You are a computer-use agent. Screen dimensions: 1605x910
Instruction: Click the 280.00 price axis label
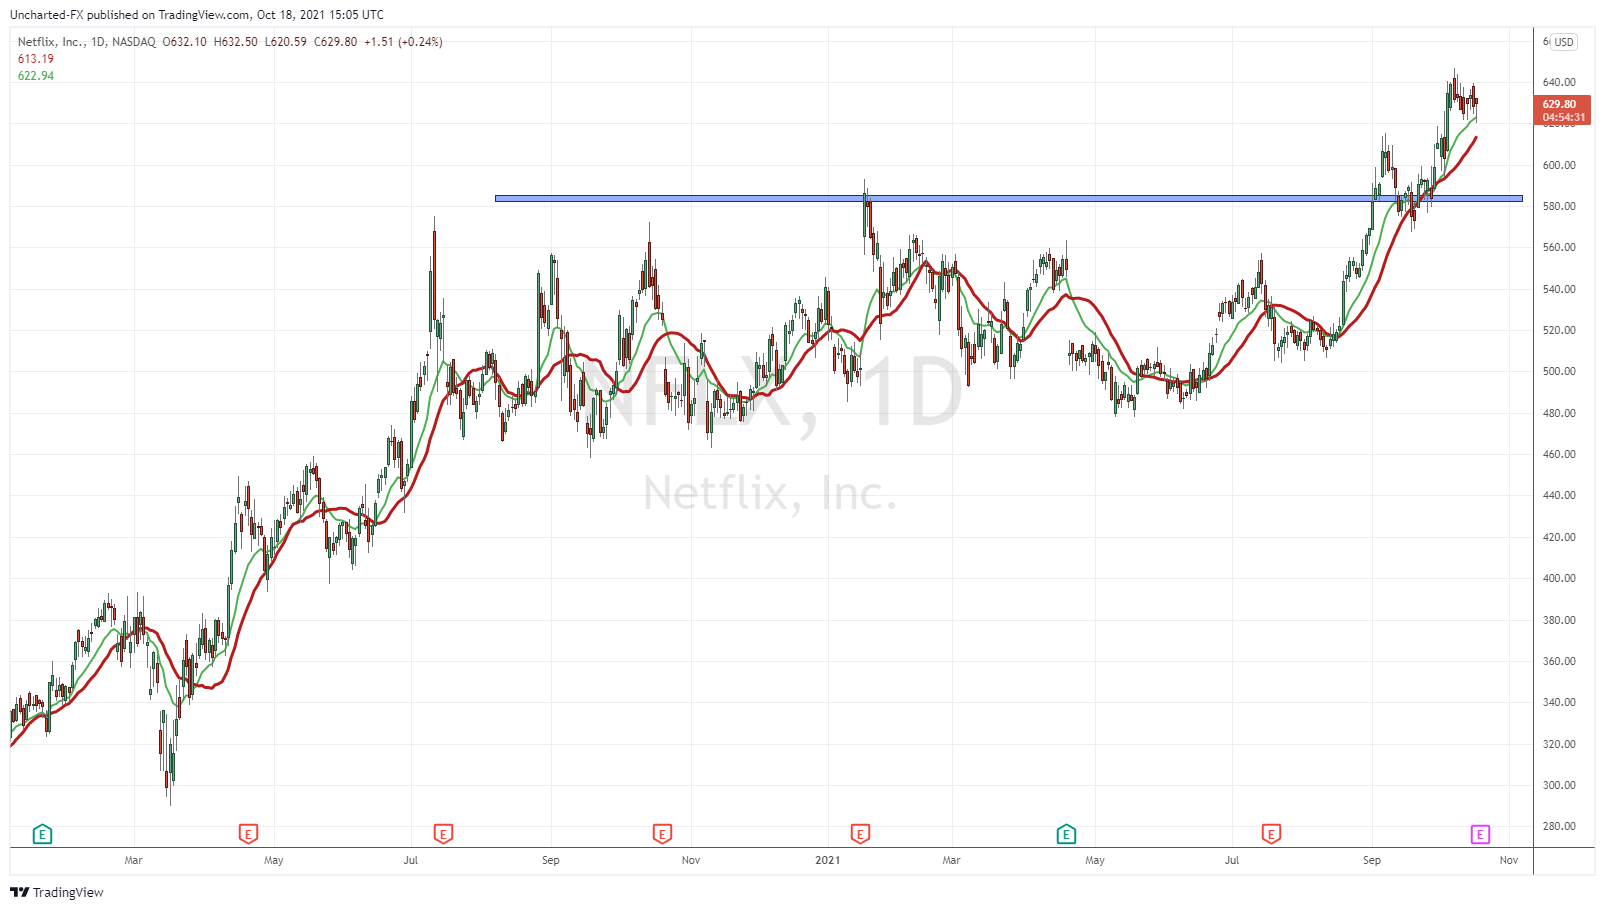pyautogui.click(x=1559, y=826)
